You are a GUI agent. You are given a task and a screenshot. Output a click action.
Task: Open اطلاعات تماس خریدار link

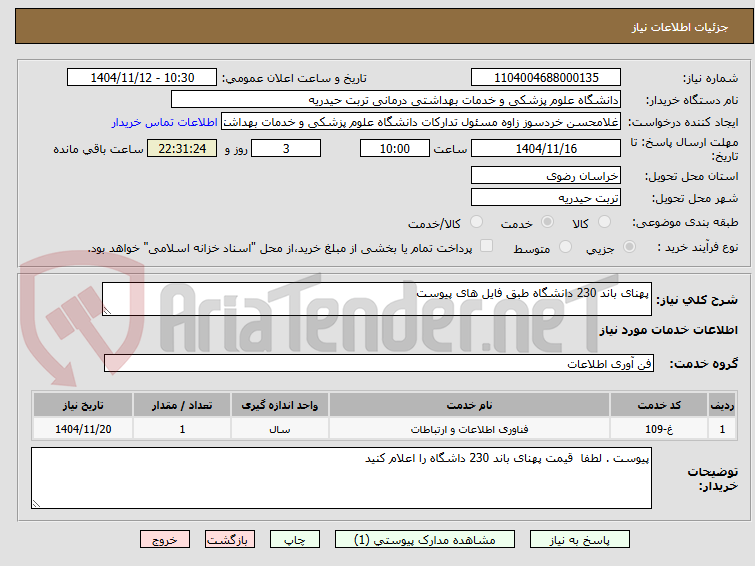click(165, 122)
